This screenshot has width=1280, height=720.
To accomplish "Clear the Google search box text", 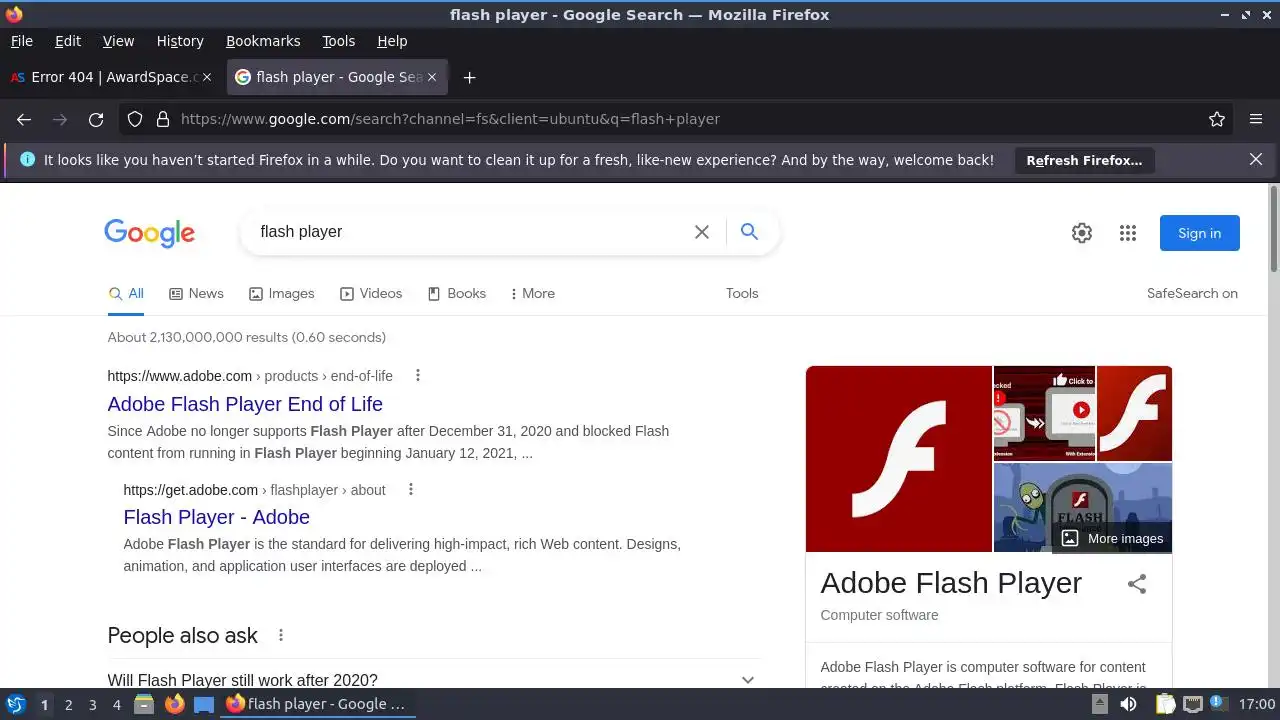I will [x=702, y=232].
